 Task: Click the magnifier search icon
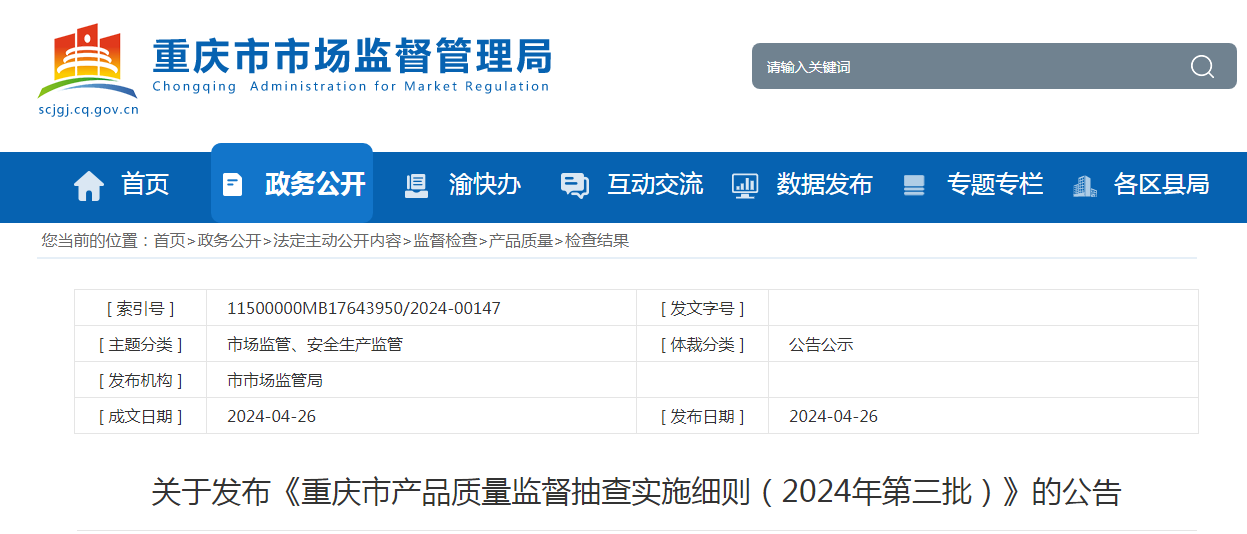click(1202, 67)
